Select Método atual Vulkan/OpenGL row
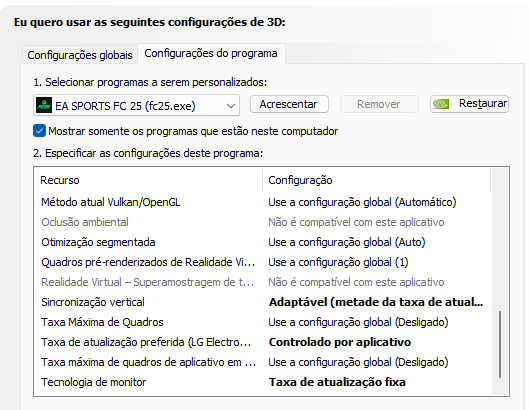The height and width of the screenshot is (410, 529). [262, 202]
